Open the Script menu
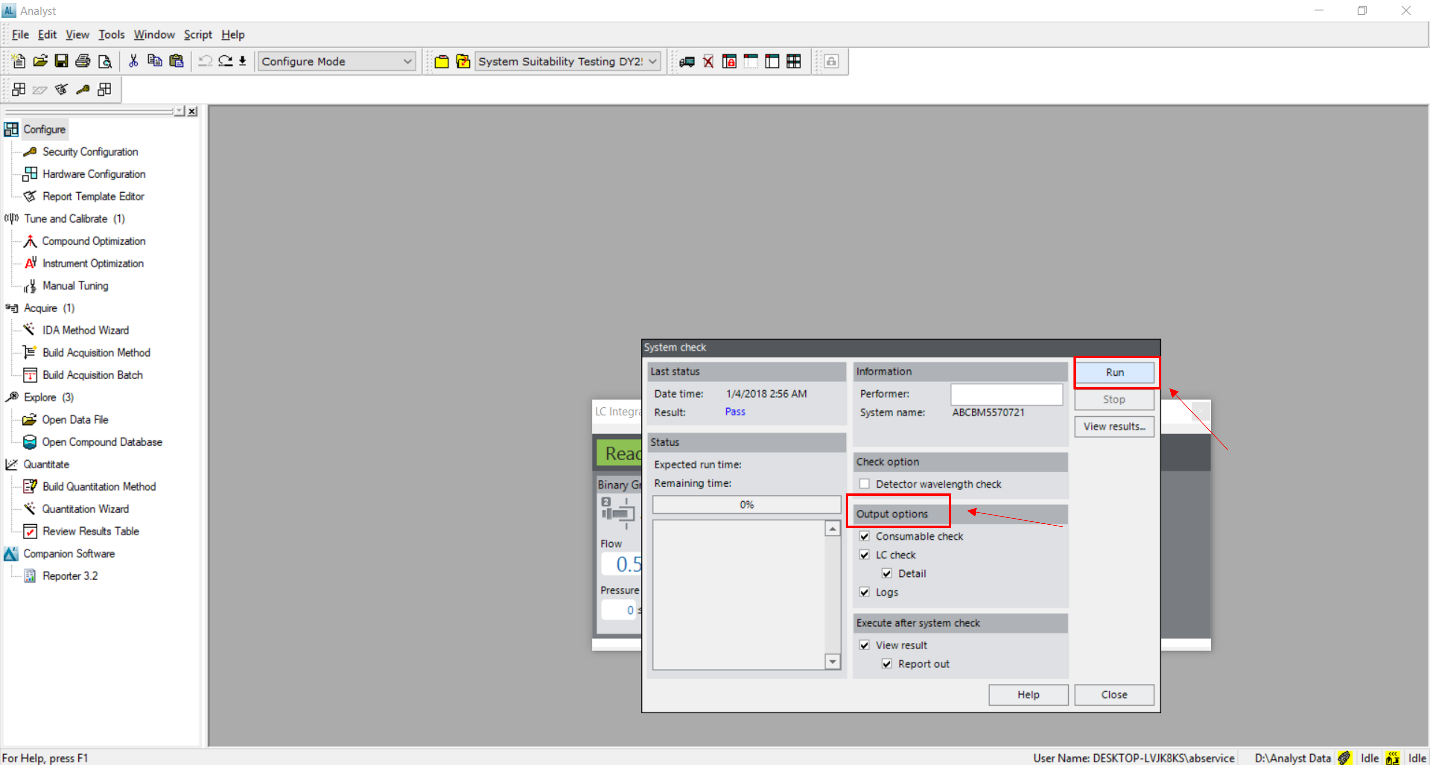 [x=197, y=34]
